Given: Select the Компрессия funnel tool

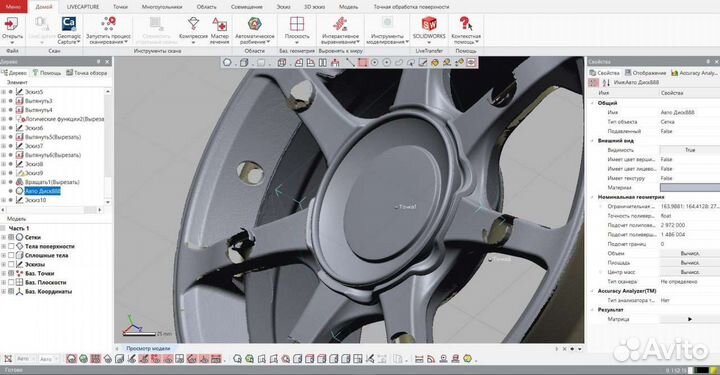Looking at the screenshot, I should (x=193, y=30).
